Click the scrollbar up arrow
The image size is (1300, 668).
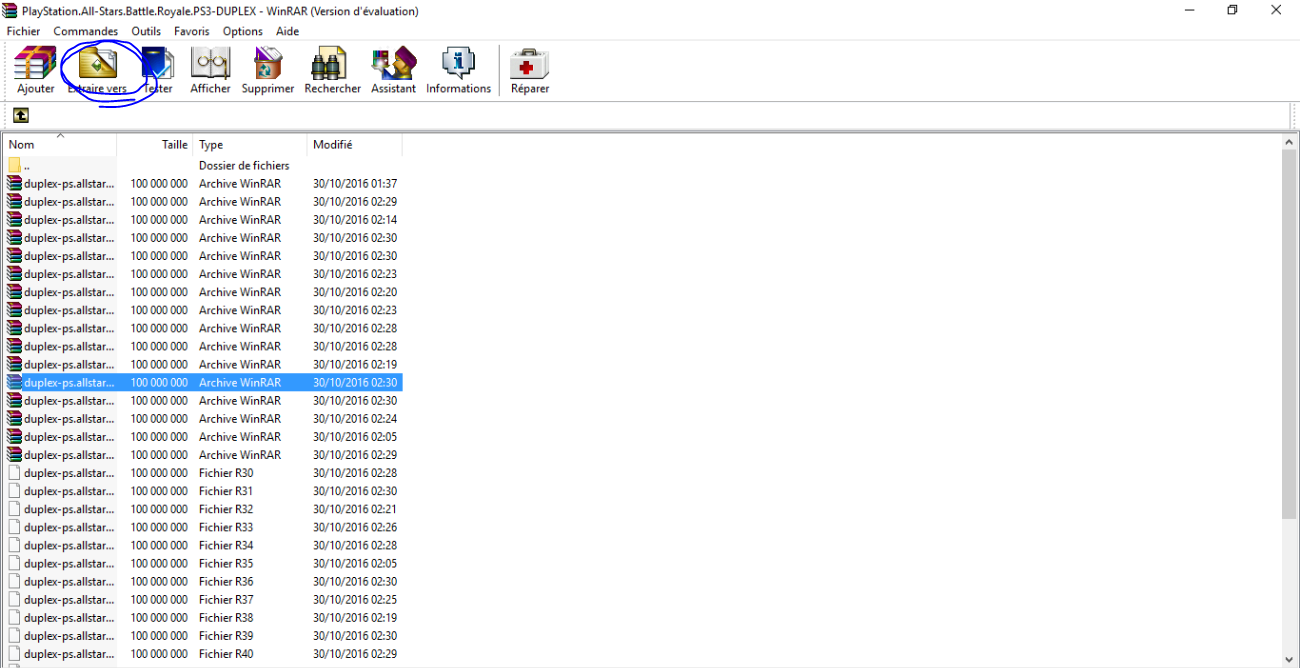(x=1290, y=143)
